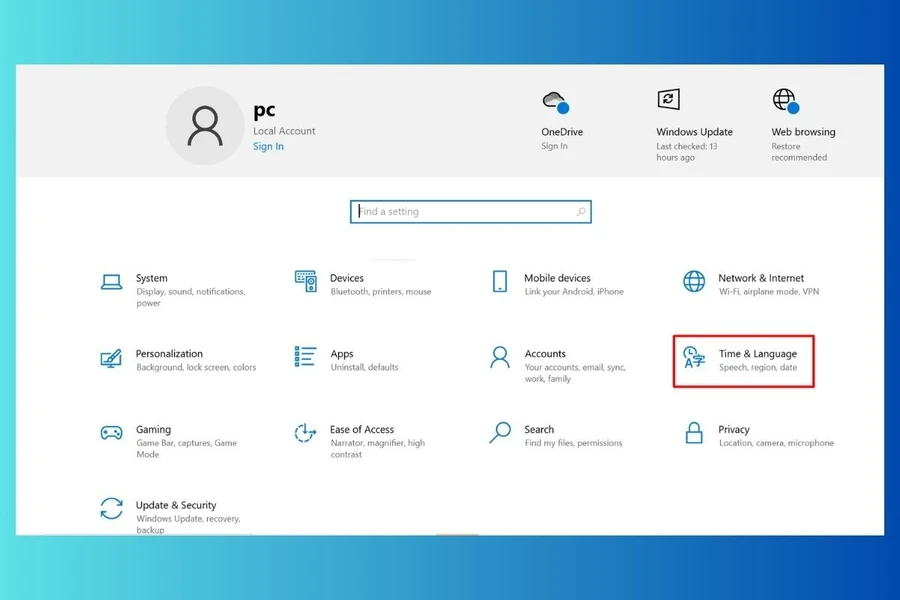Click the Accounts person icon
Screen dimensions: 900x600
500,357
